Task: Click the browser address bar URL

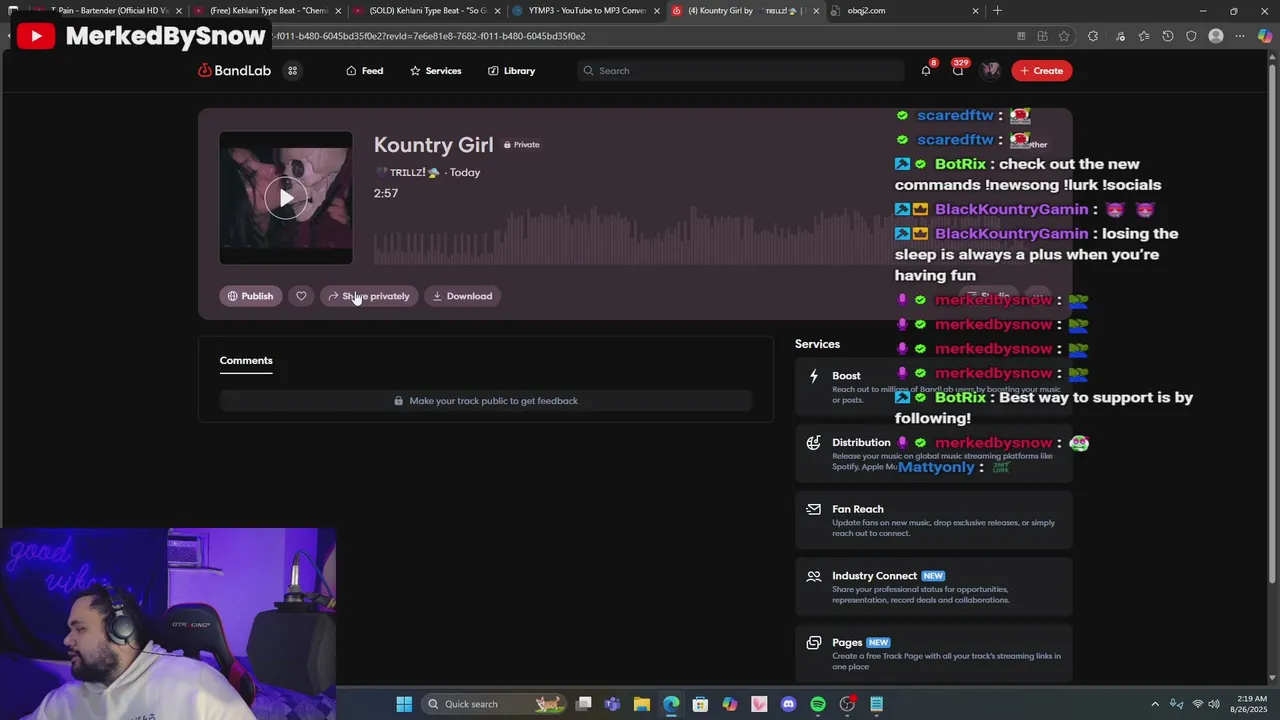Action: coord(430,36)
